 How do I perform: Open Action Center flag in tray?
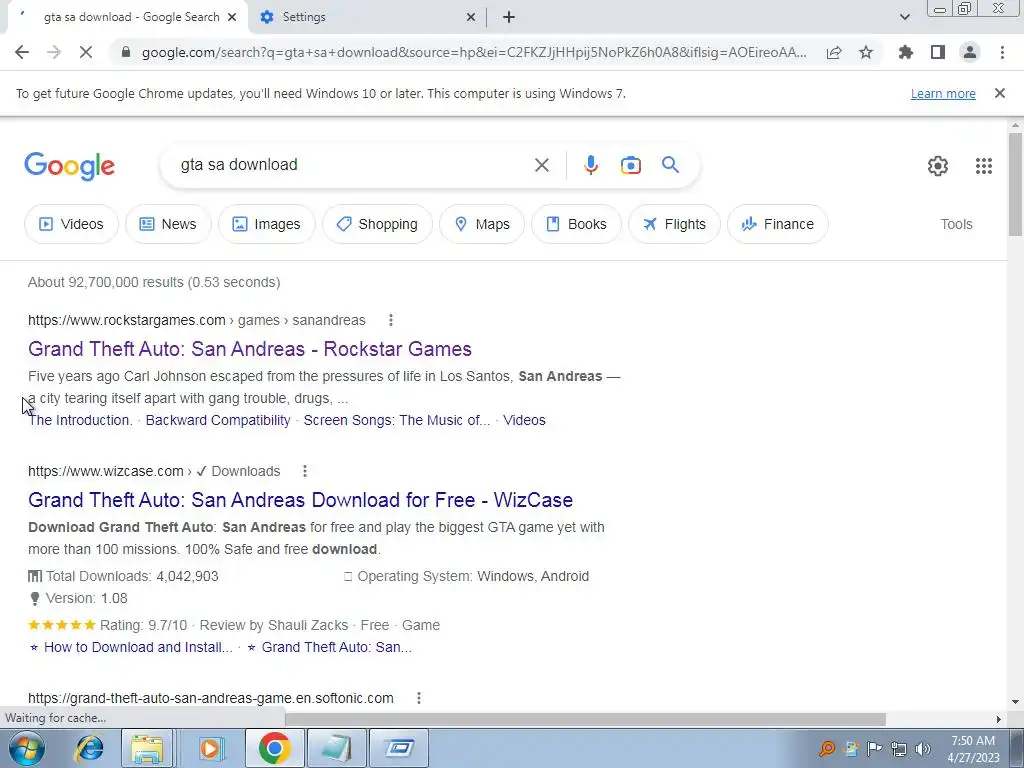874,749
